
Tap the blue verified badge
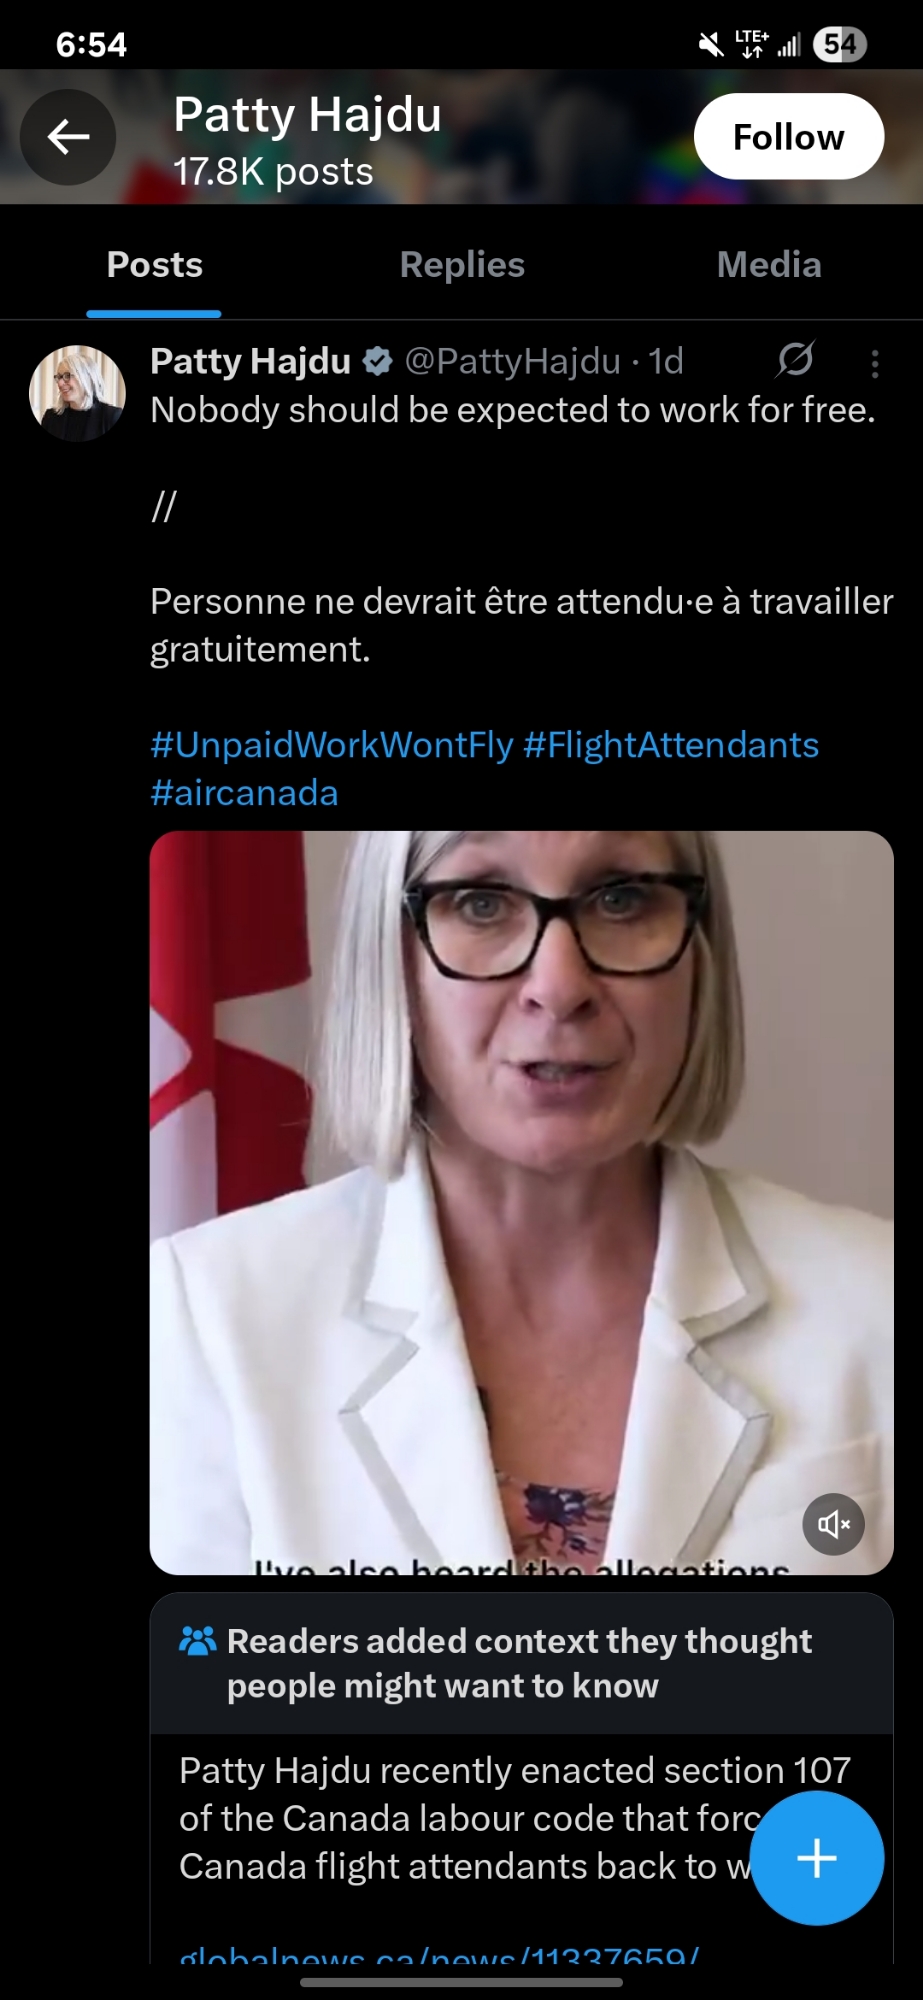377,361
